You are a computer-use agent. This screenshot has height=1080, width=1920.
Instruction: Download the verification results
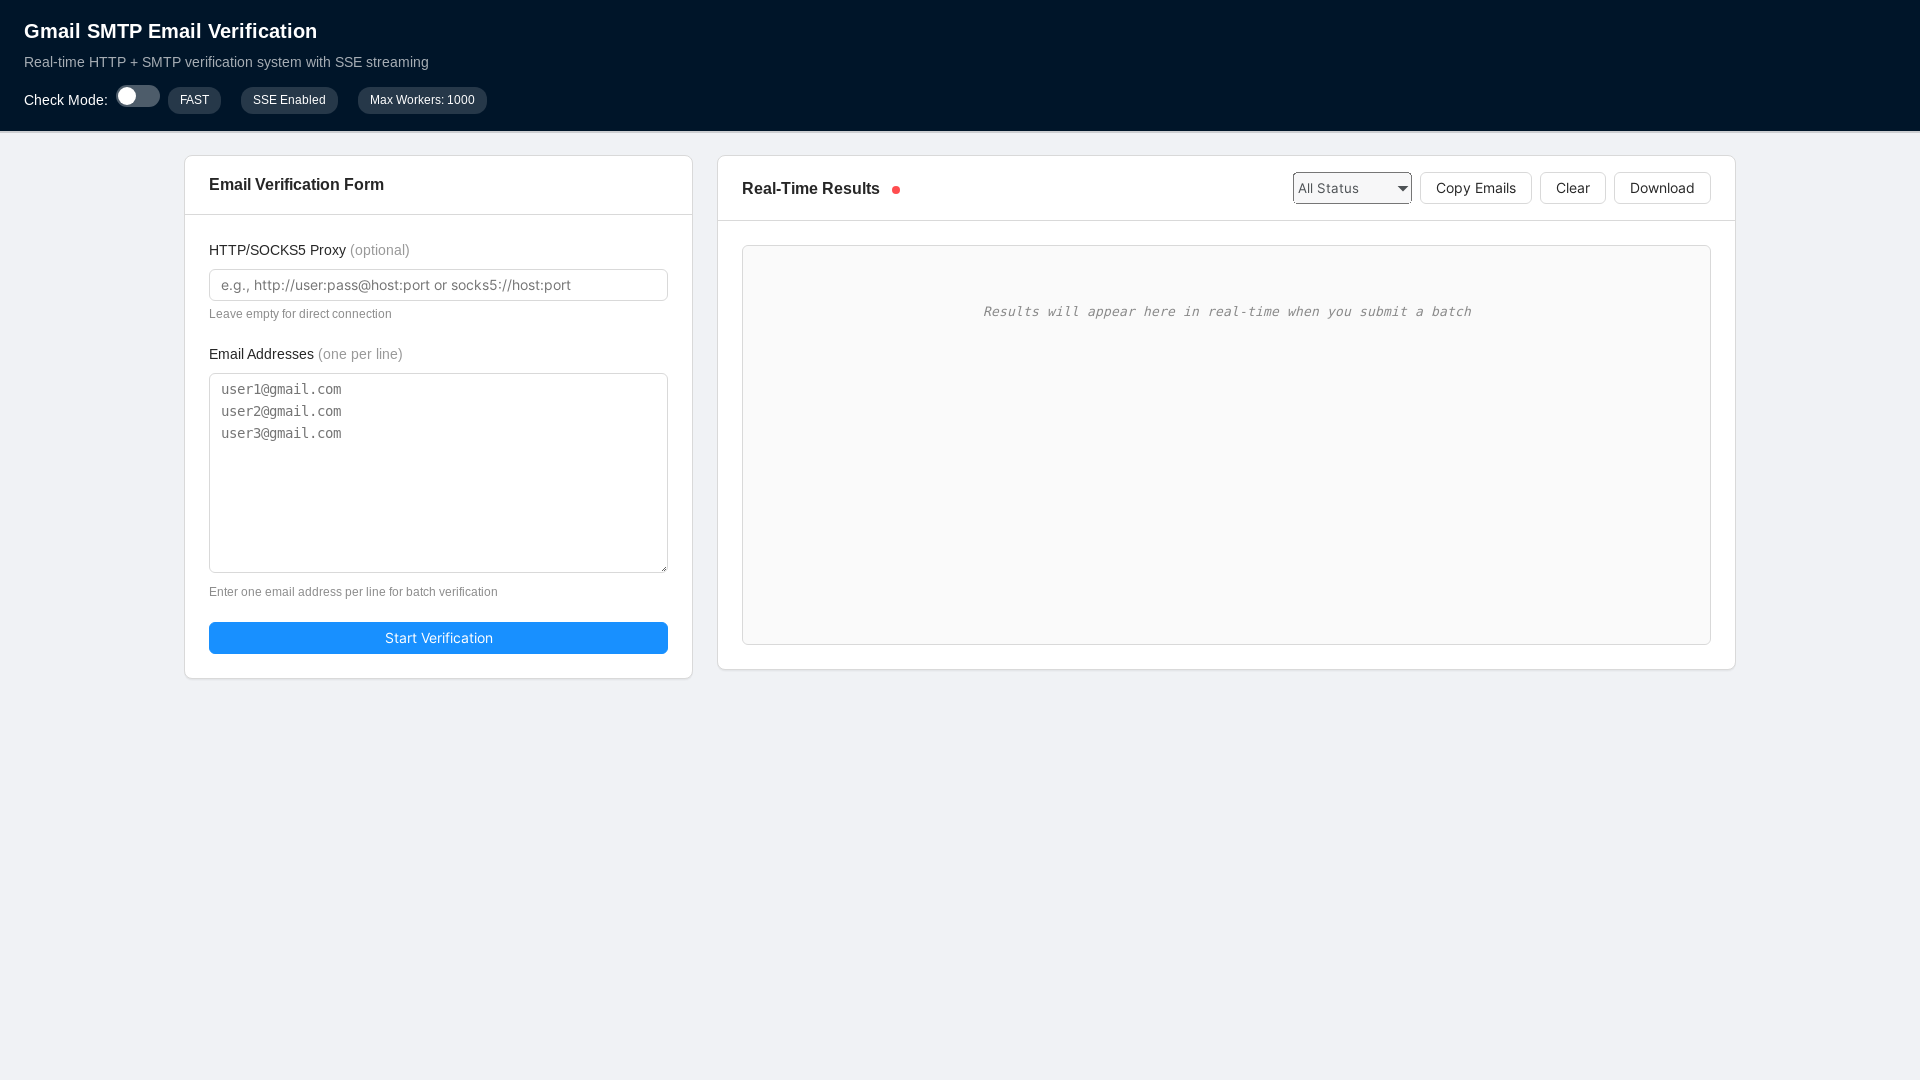coord(1662,188)
